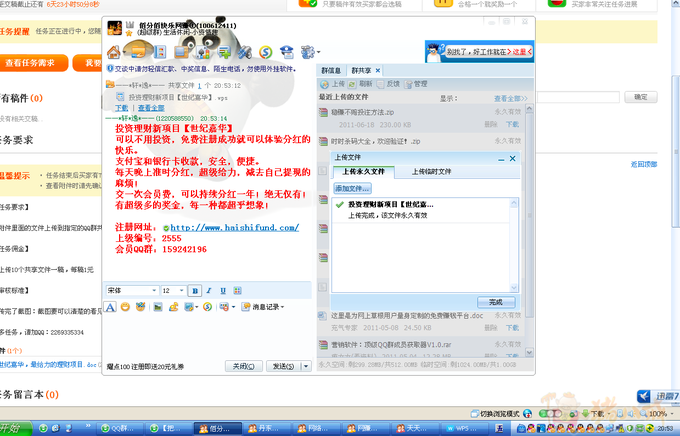Open group activity chart icon

click(x=203, y=52)
